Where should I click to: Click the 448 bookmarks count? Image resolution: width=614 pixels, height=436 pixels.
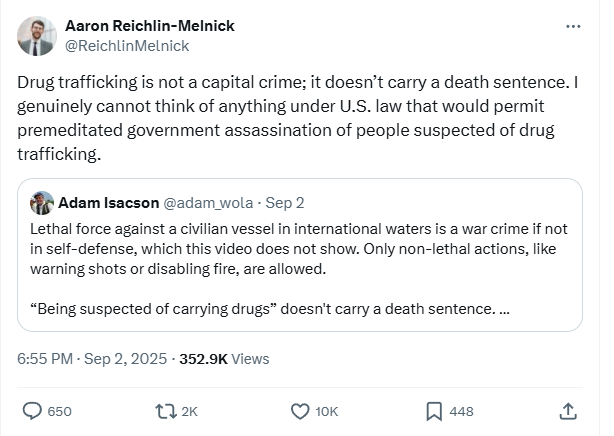tap(461, 411)
